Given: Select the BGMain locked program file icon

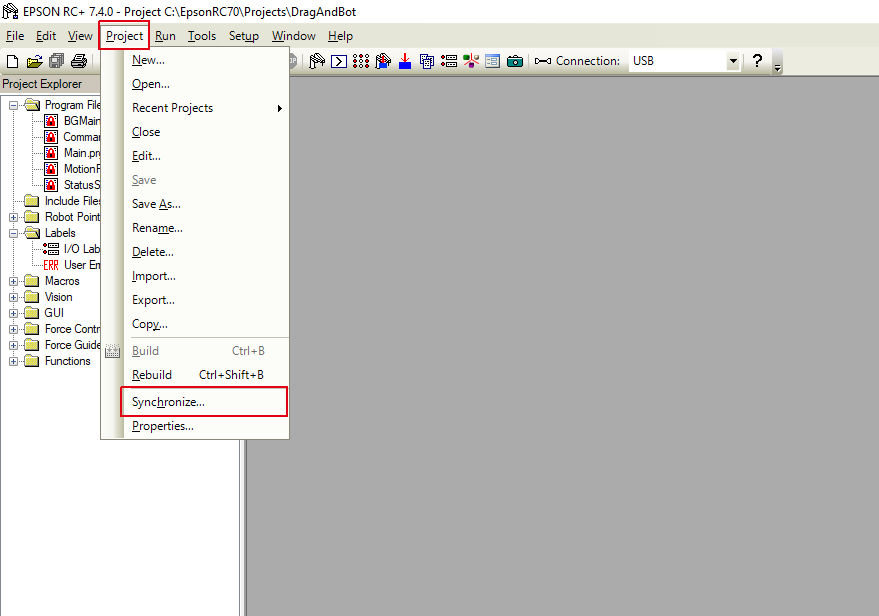Looking at the screenshot, I should point(51,121).
